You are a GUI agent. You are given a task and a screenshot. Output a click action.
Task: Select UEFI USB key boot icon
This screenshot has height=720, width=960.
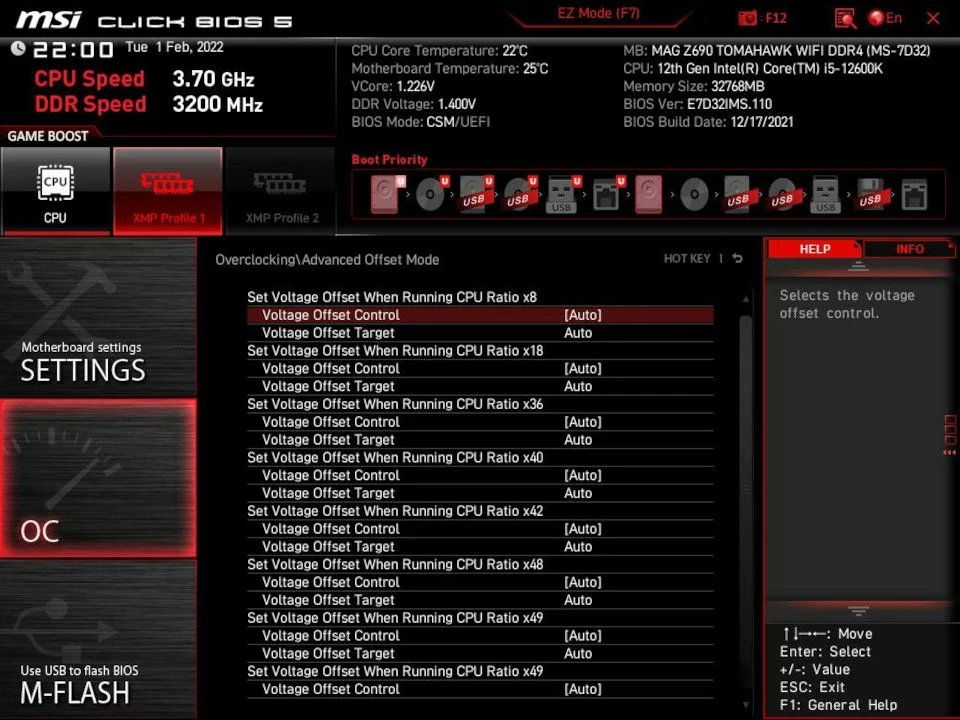coord(563,194)
